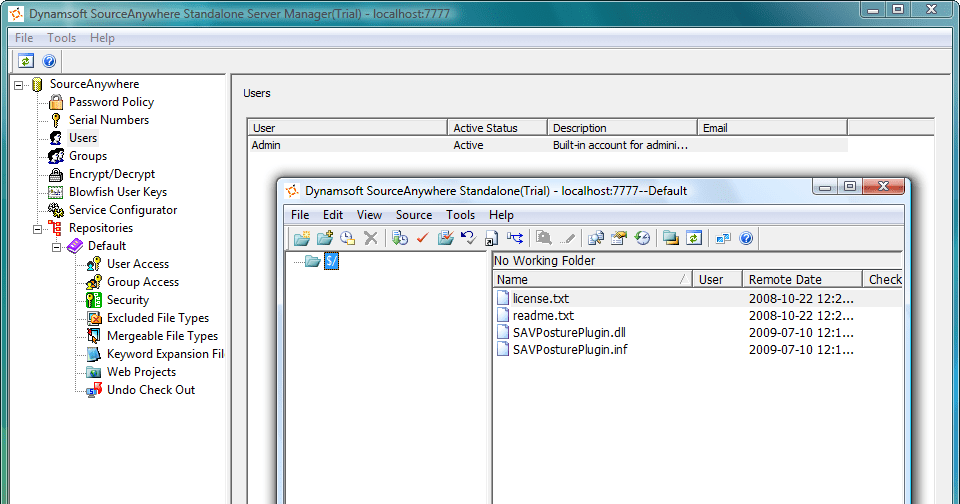Click the undo arrow icon in client toolbar
The width and height of the screenshot is (960, 504).
tap(468, 238)
